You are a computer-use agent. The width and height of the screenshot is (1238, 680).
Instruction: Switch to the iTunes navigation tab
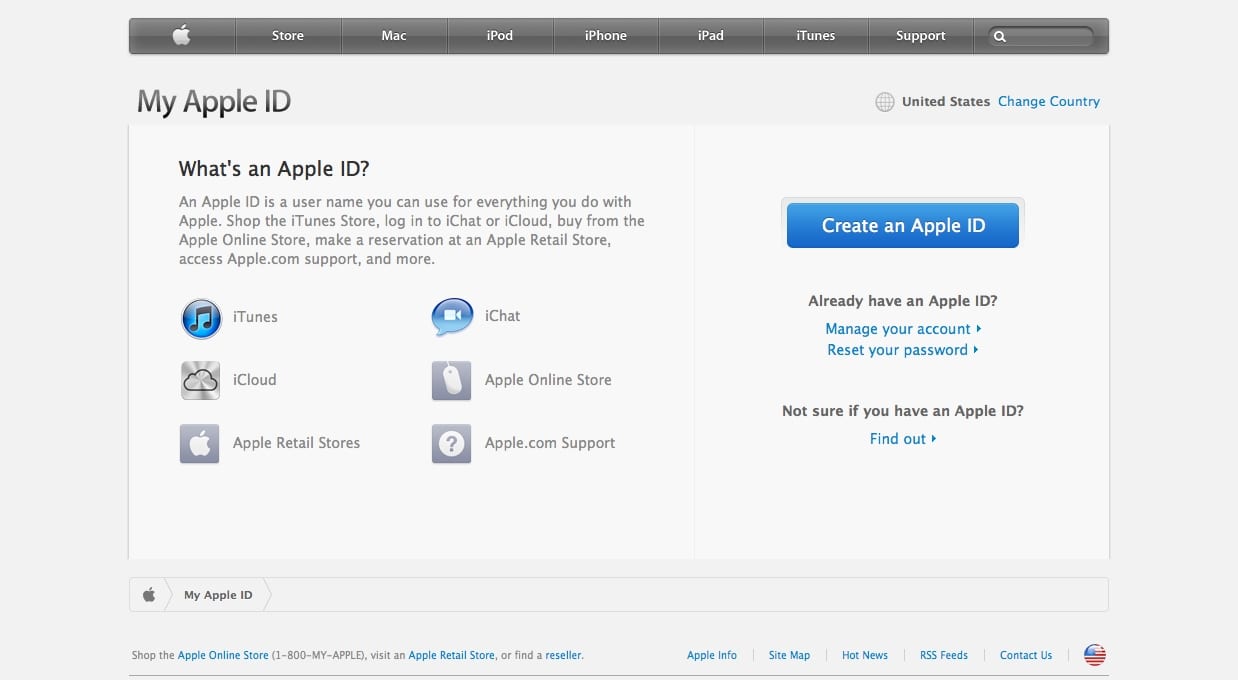[x=816, y=36]
